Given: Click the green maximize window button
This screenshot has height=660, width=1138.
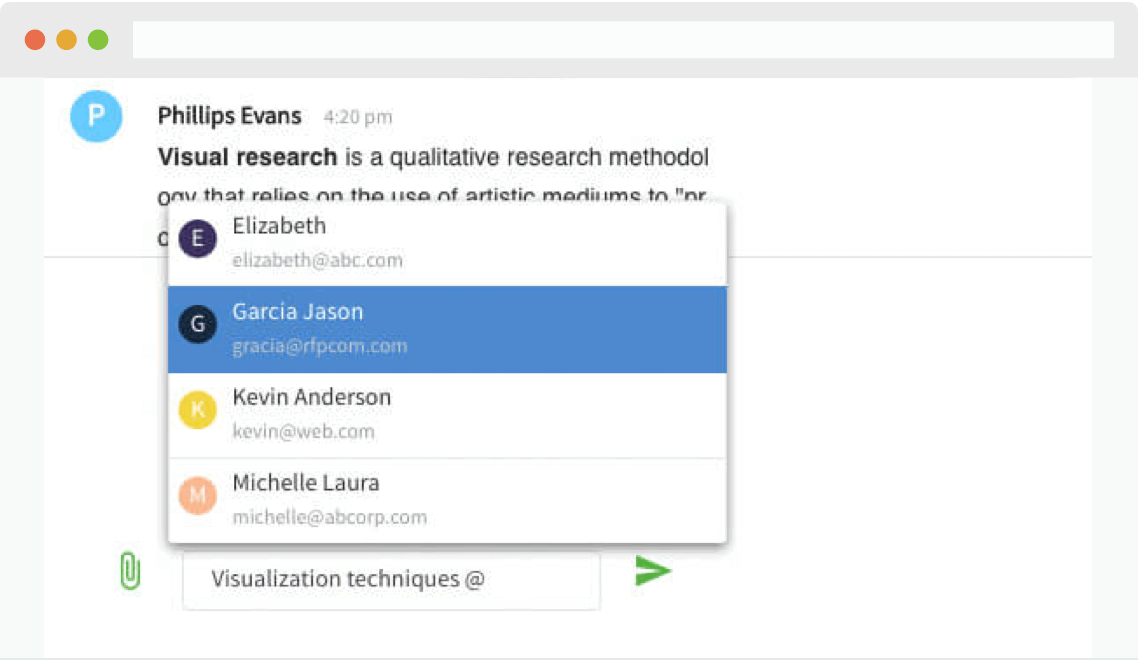Looking at the screenshot, I should 98,40.
